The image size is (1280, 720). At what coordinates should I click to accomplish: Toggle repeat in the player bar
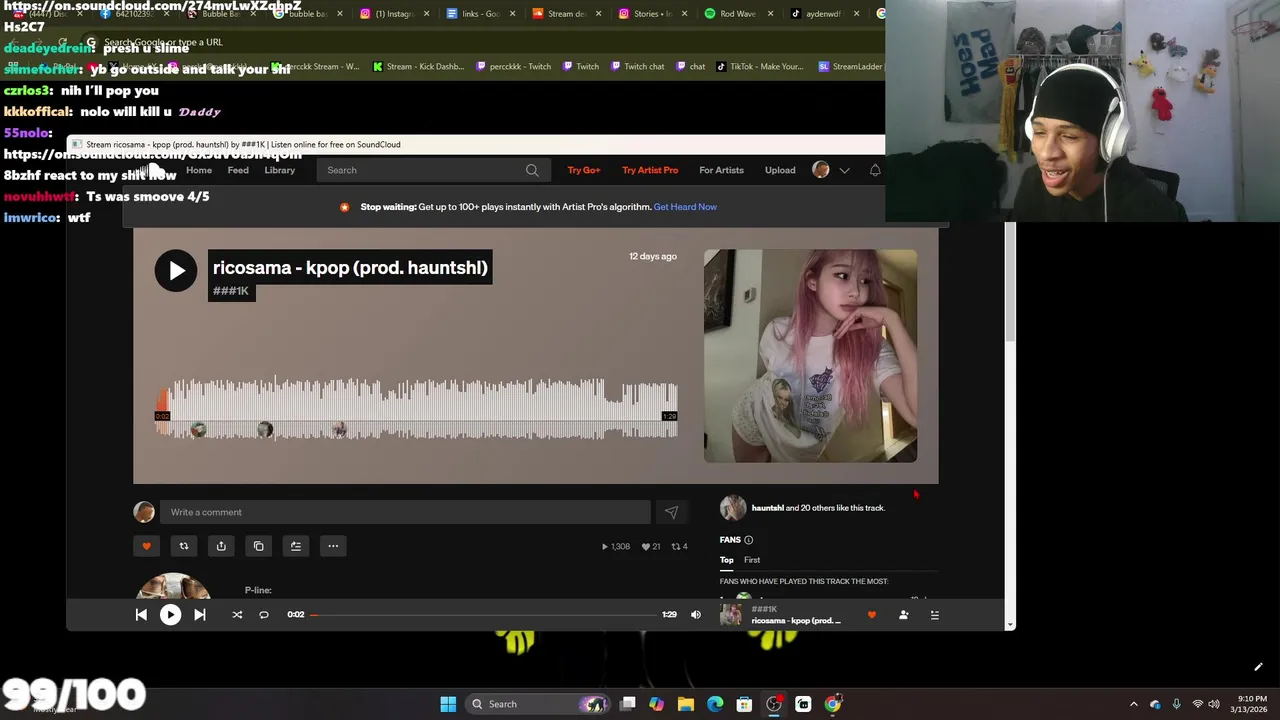pyautogui.click(x=264, y=615)
